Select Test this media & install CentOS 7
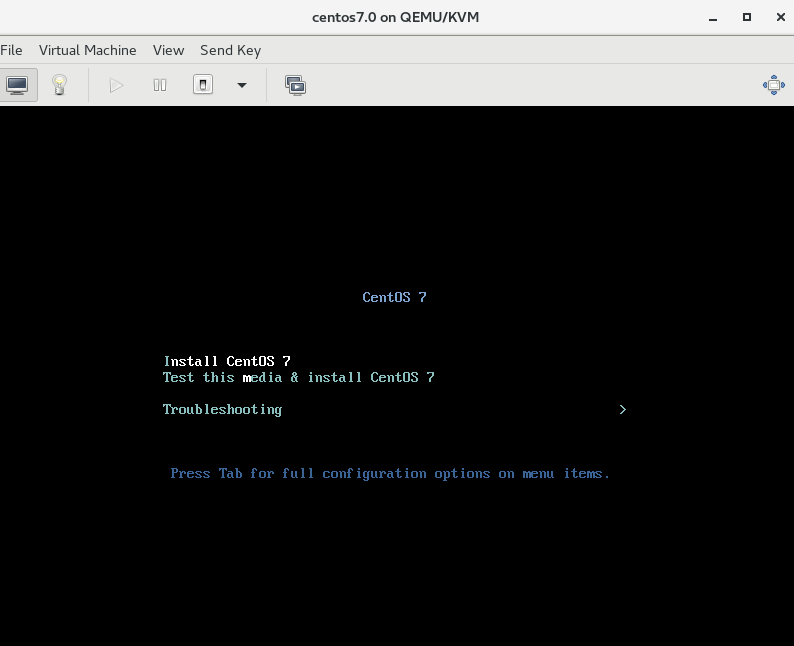 pos(298,377)
